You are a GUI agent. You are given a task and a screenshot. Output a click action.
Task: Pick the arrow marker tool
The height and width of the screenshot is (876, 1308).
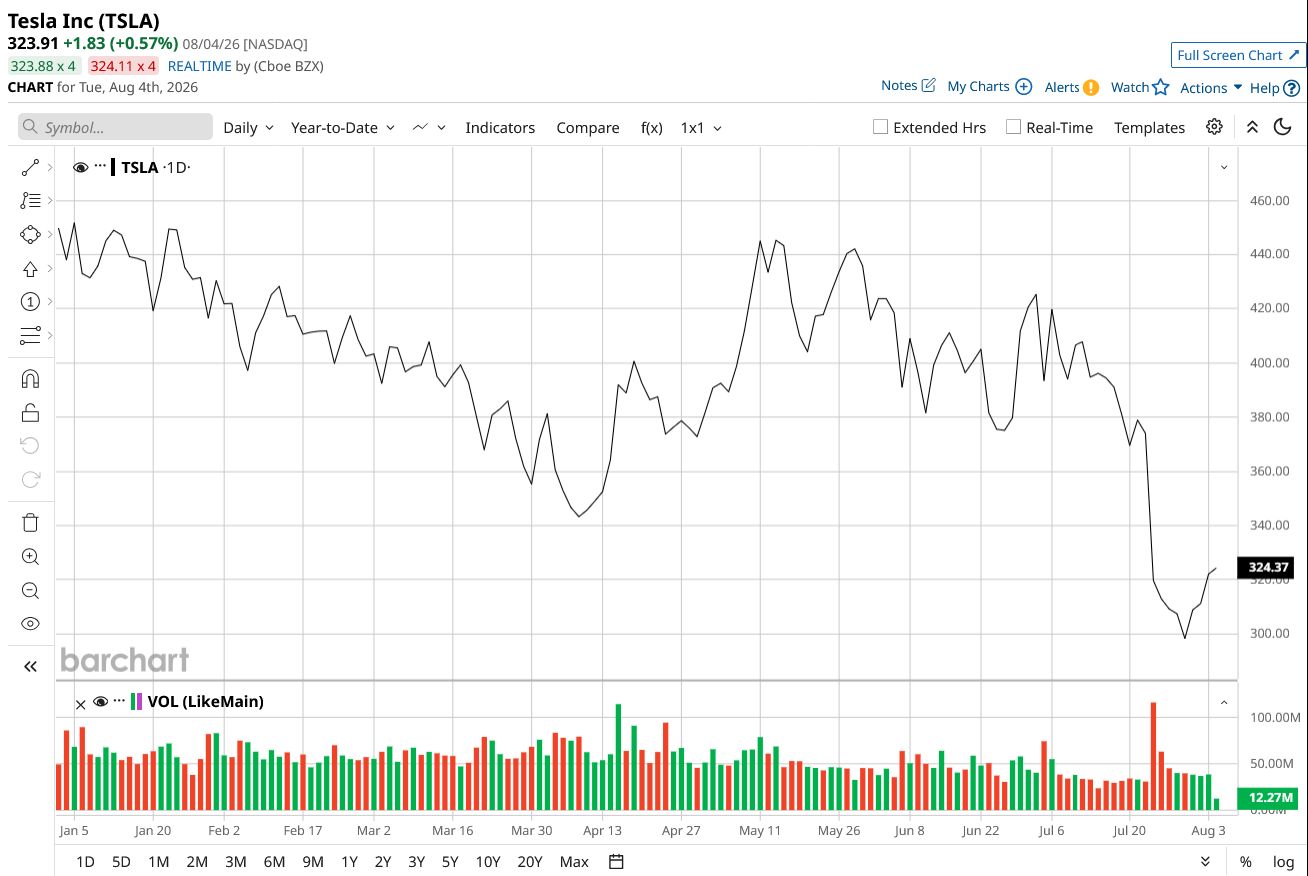(x=30, y=268)
